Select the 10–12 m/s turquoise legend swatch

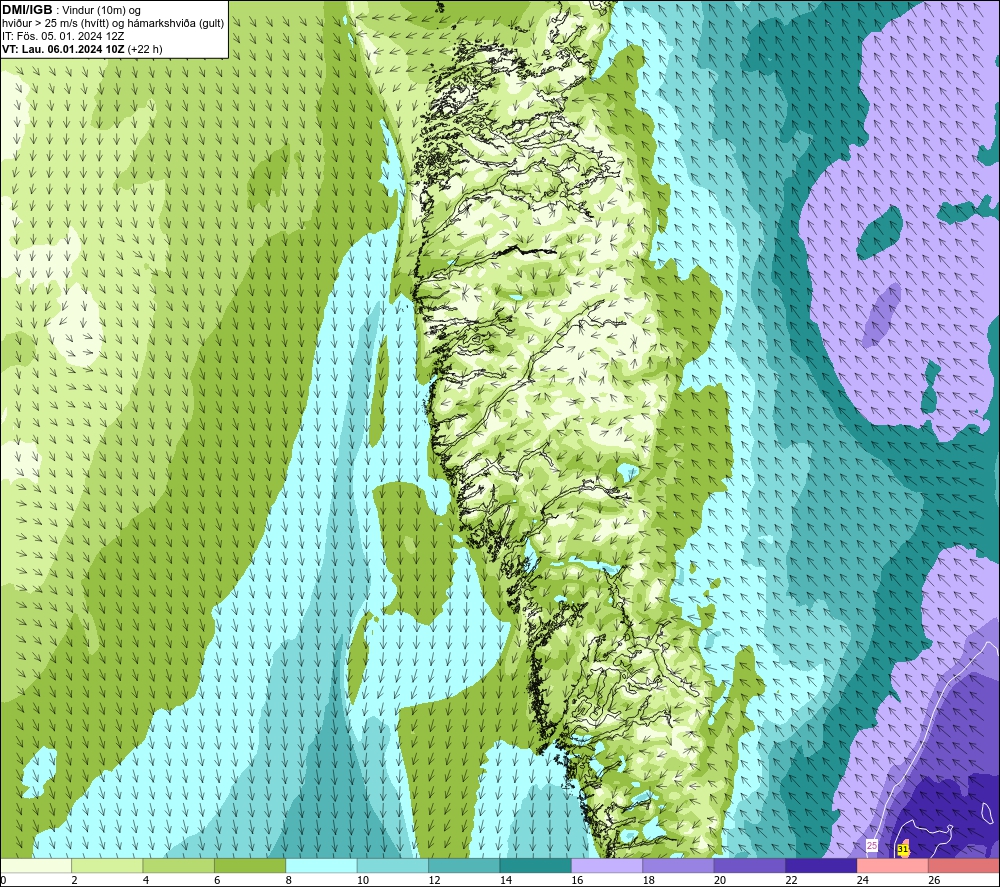pyautogui.click(x=393, y=866)
